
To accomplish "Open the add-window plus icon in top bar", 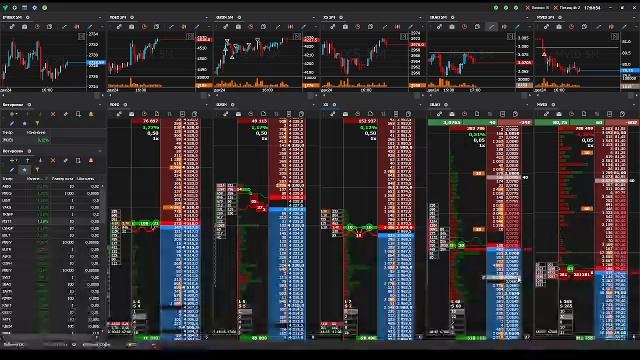I will [15, 8].
